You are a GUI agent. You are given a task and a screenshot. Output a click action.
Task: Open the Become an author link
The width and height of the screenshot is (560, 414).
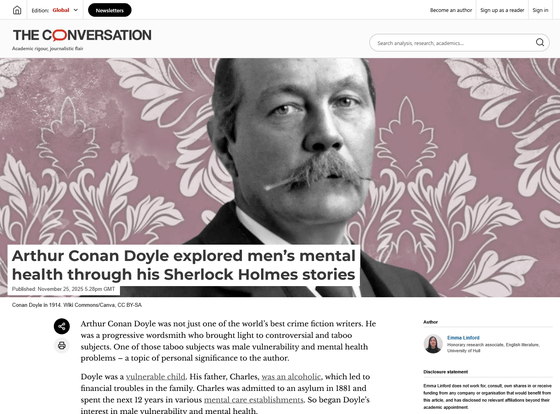451,10
